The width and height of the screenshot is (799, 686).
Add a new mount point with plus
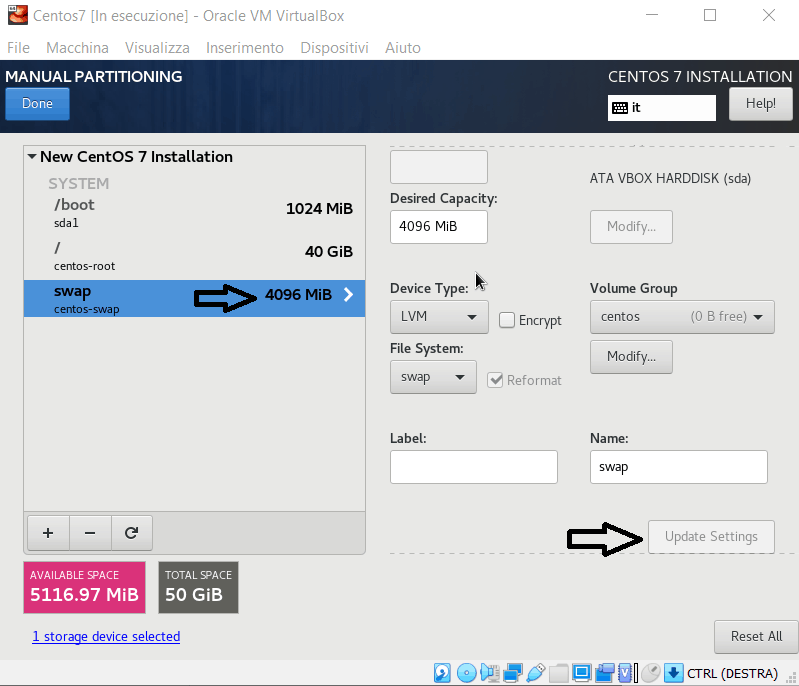click(48, 533)
